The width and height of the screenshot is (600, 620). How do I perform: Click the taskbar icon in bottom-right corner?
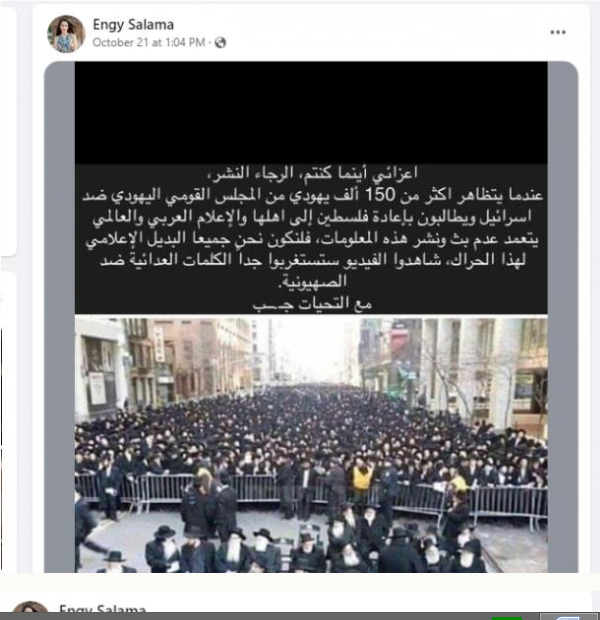point(569,617)
